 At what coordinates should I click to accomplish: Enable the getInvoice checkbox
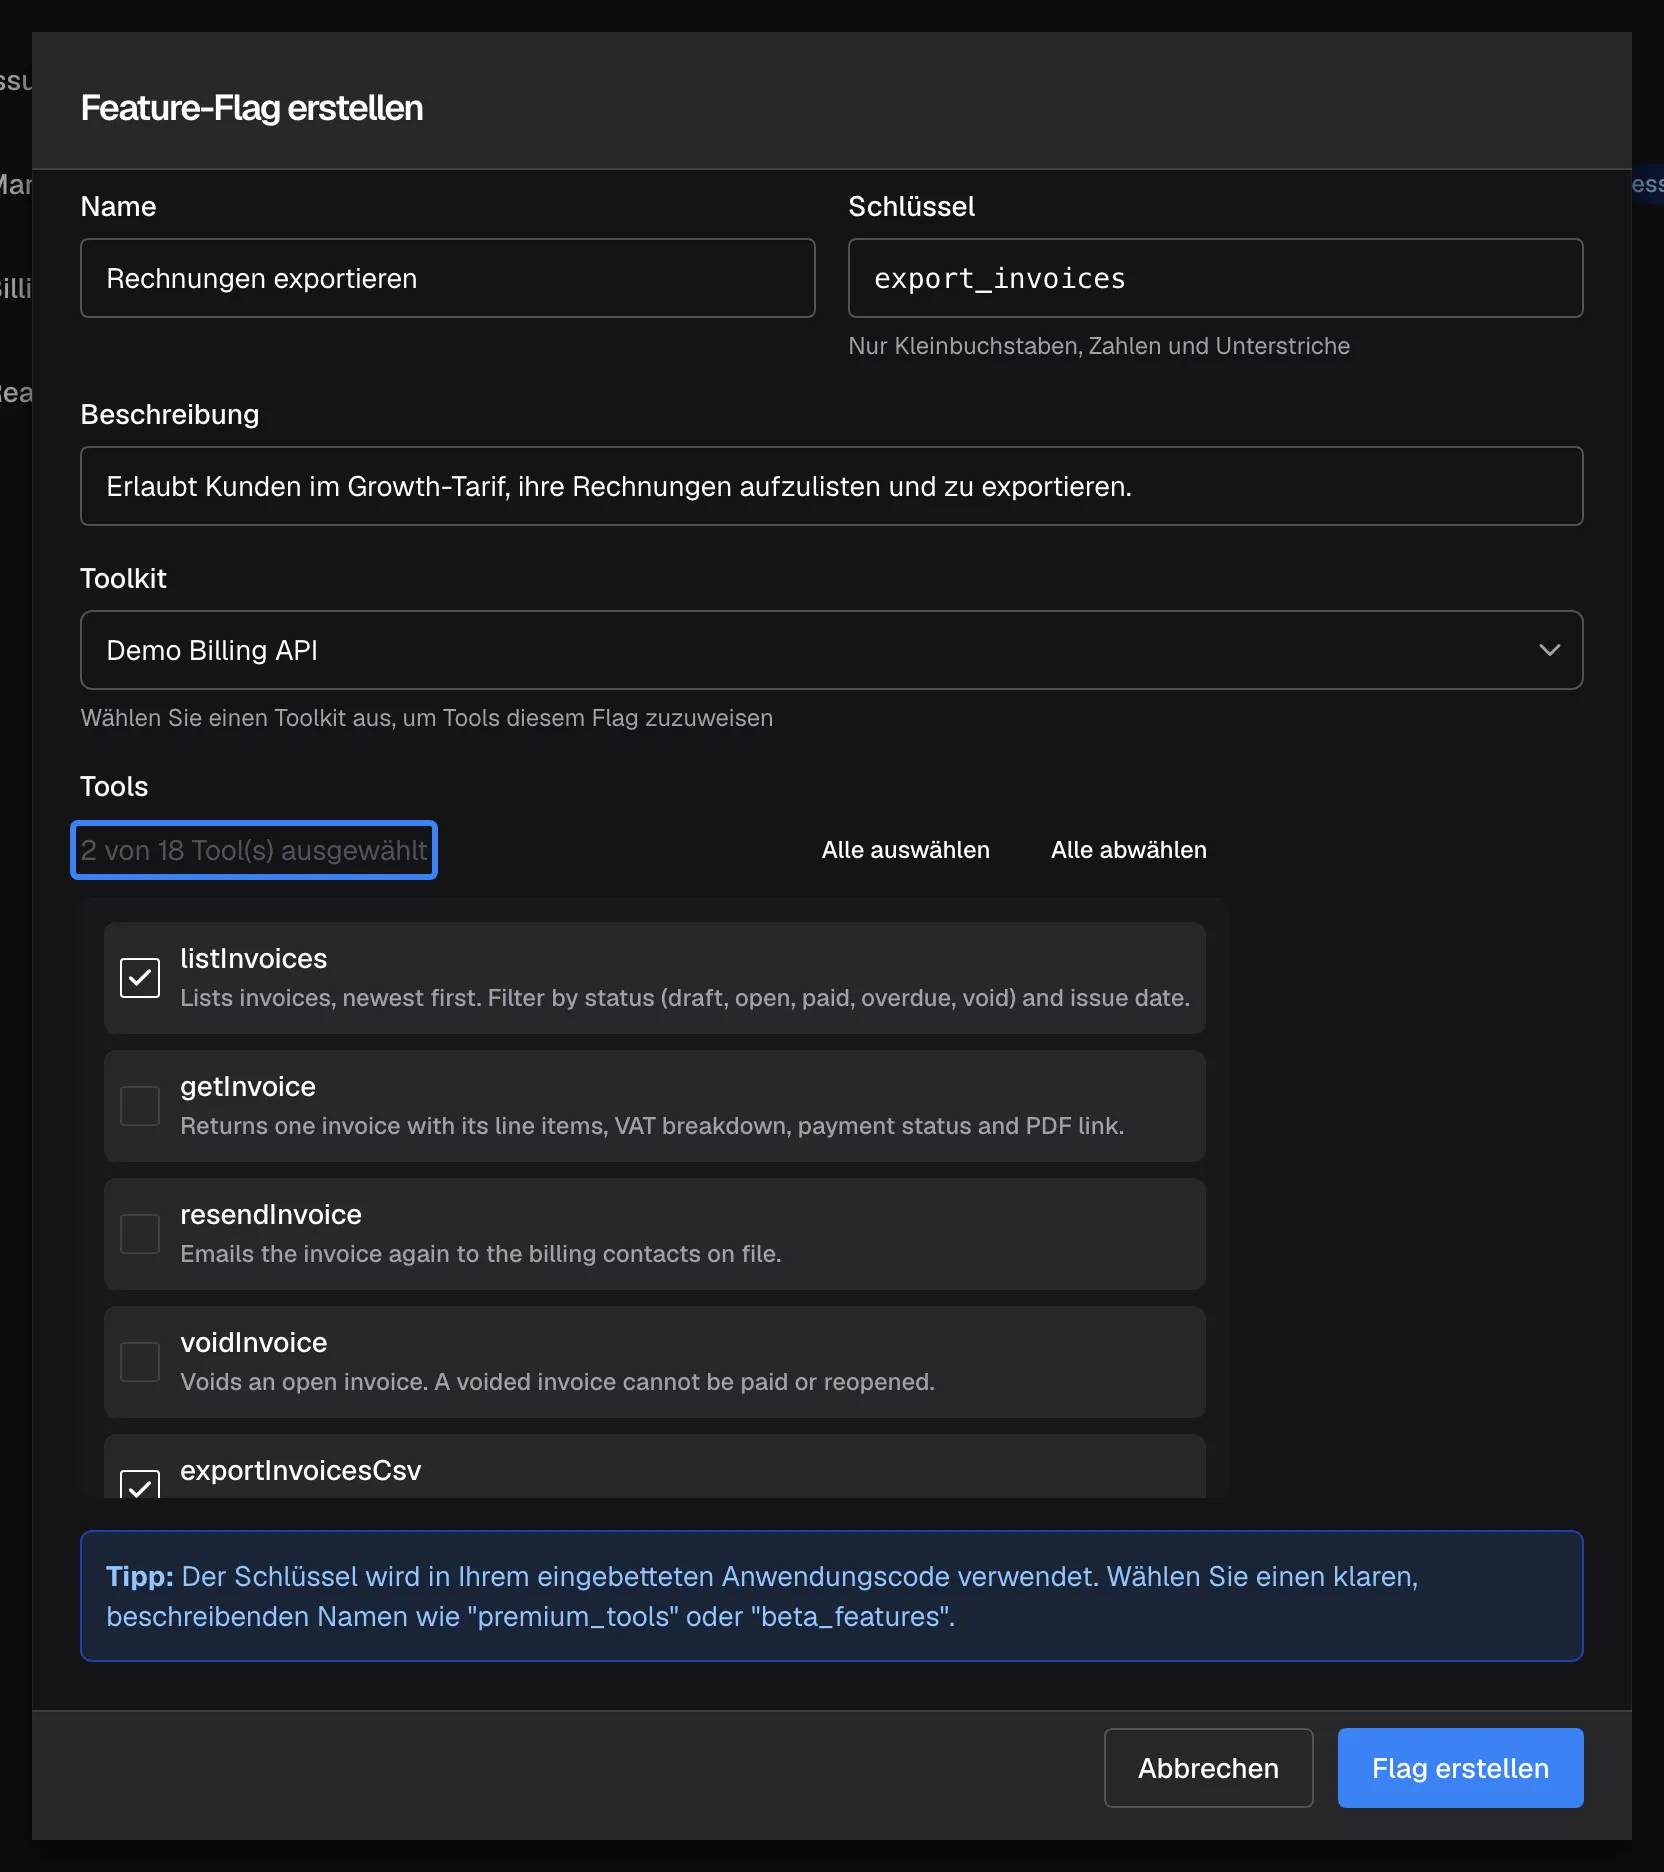[x=140, y=1106]
